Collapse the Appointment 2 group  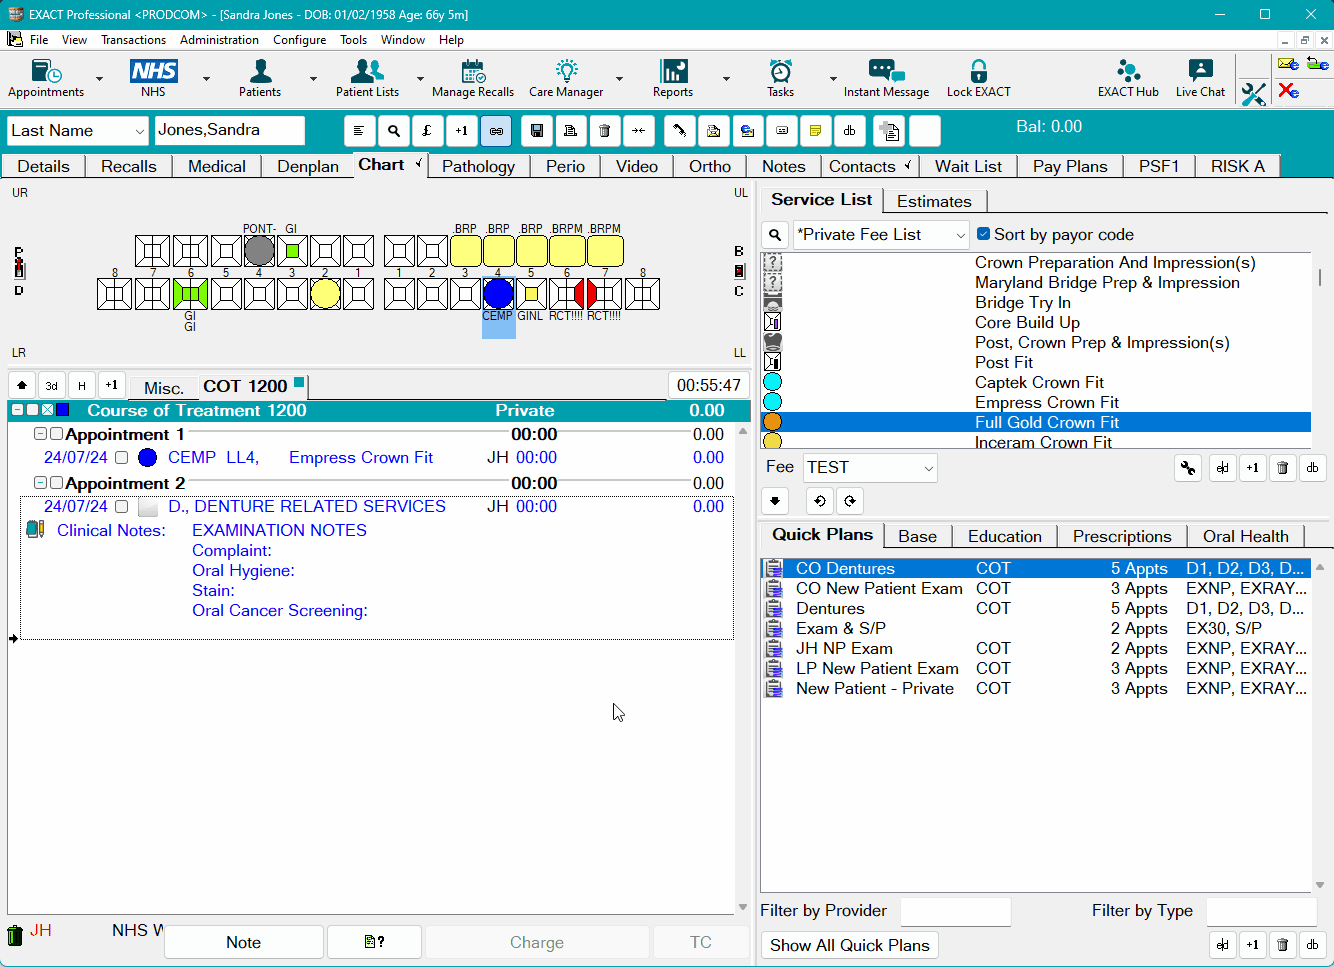40,483
